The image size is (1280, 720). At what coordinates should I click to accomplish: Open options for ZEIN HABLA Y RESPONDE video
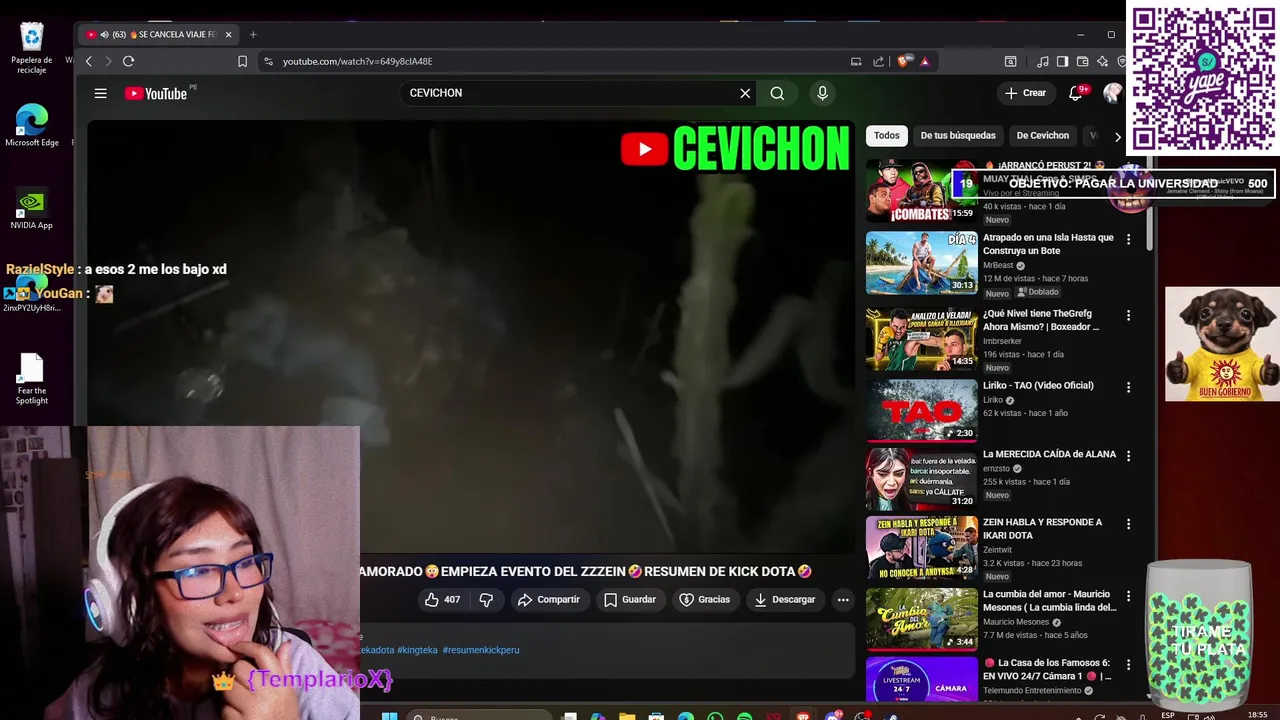coord(1128,524)
